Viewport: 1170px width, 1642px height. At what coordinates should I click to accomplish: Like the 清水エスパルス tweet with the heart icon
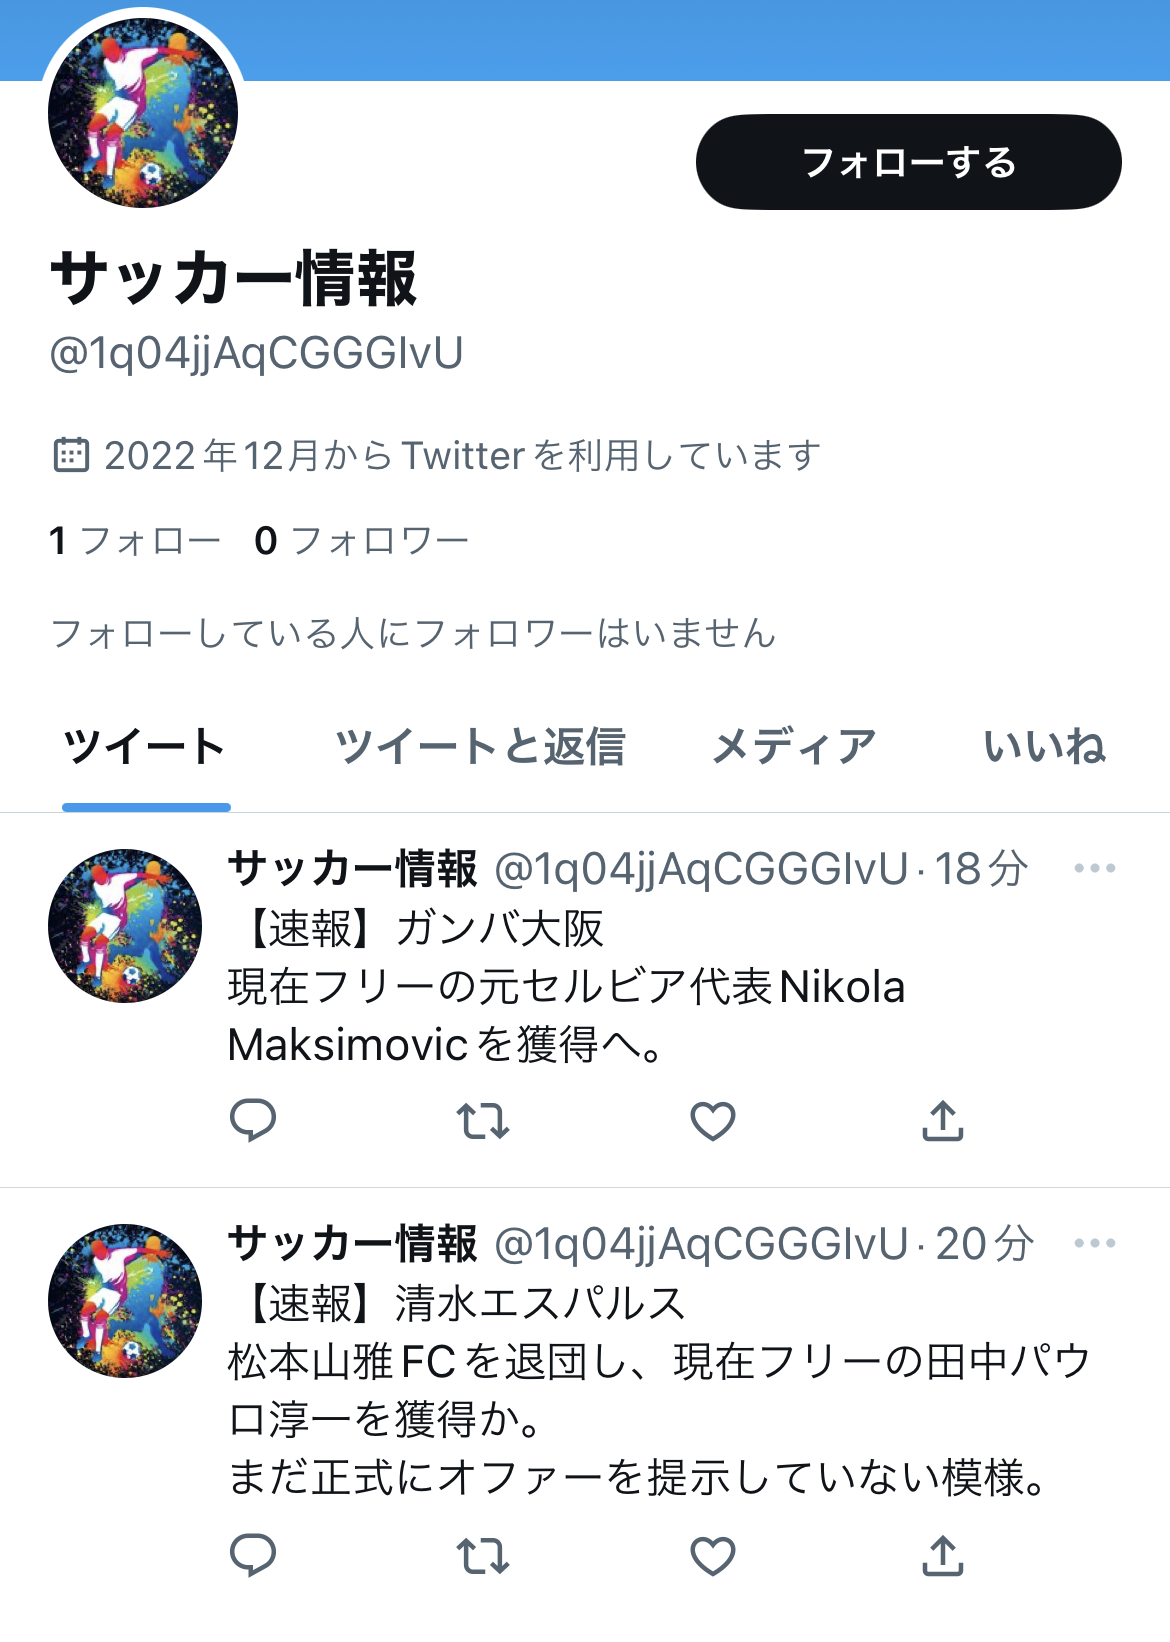coord(713,1555)
